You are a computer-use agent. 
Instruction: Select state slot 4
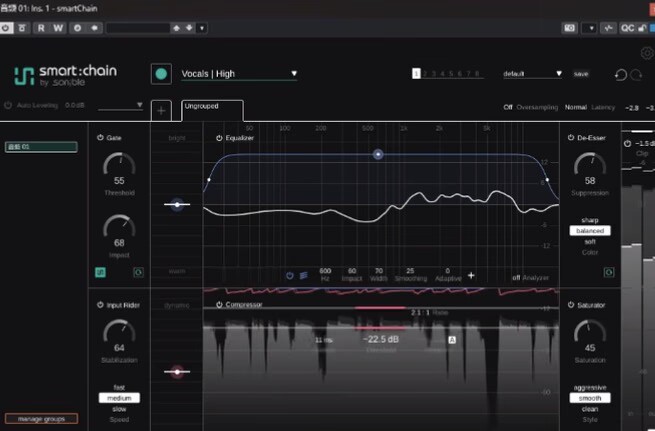click(x=442, y=74)
